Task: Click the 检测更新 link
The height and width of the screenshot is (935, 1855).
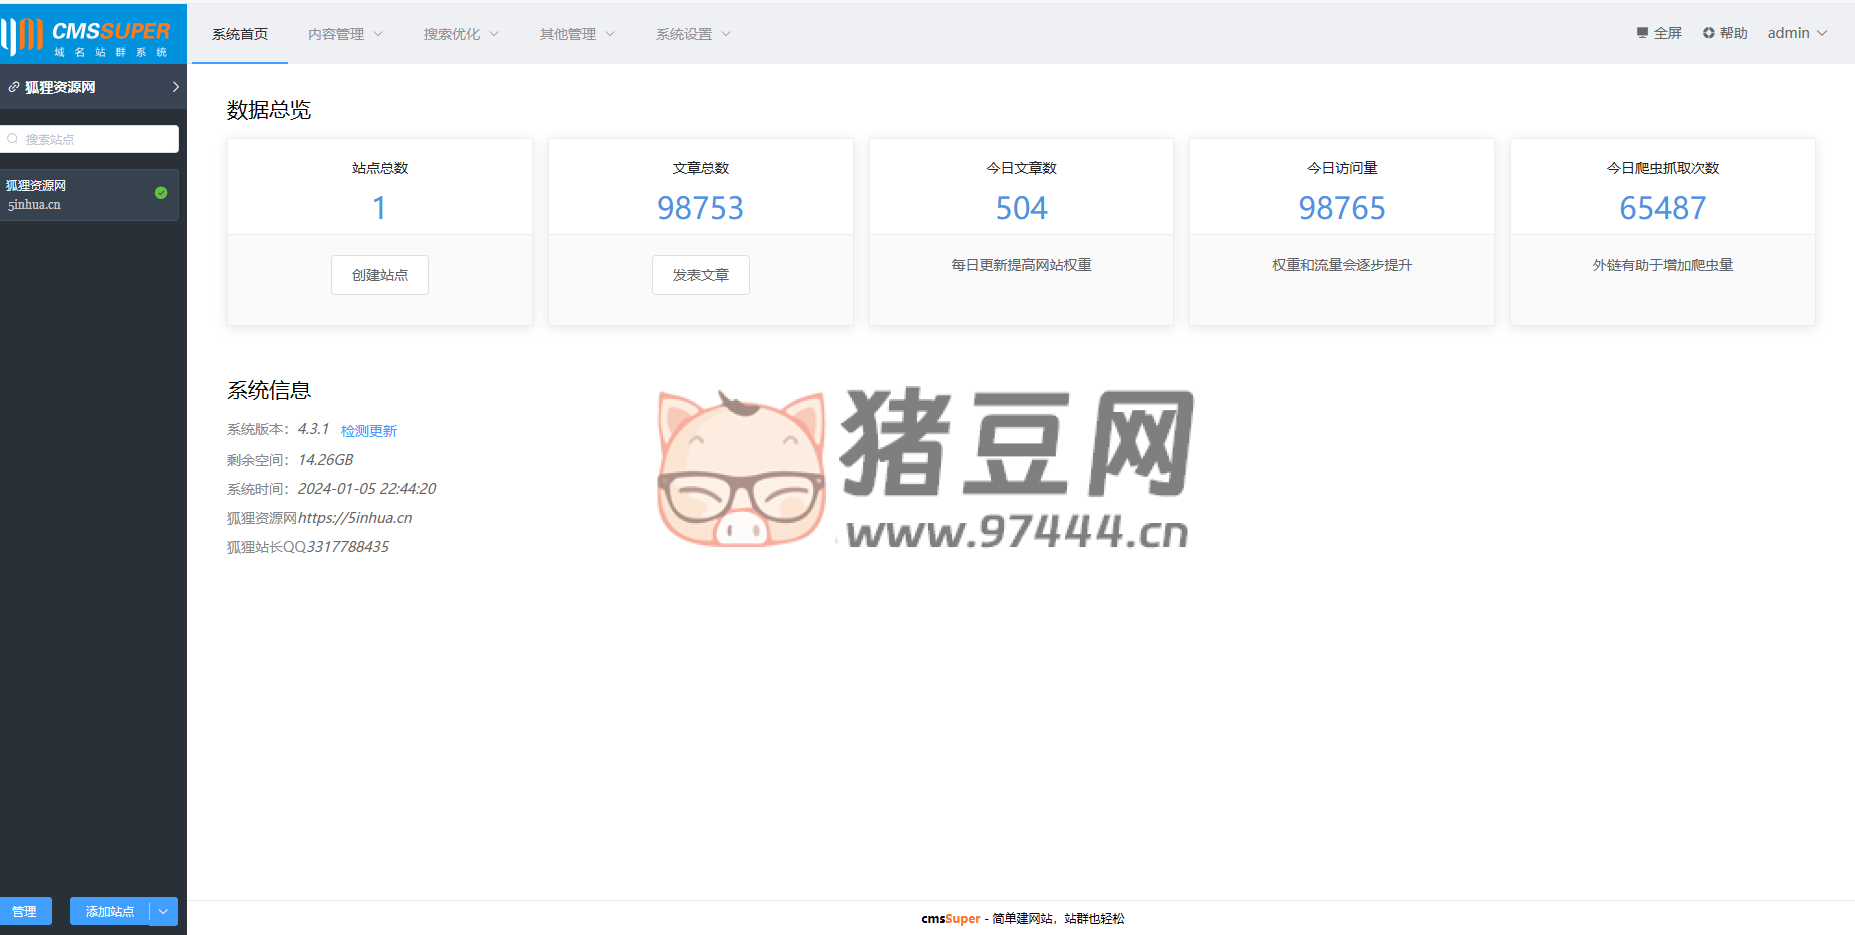Action: tap(369, 431)
